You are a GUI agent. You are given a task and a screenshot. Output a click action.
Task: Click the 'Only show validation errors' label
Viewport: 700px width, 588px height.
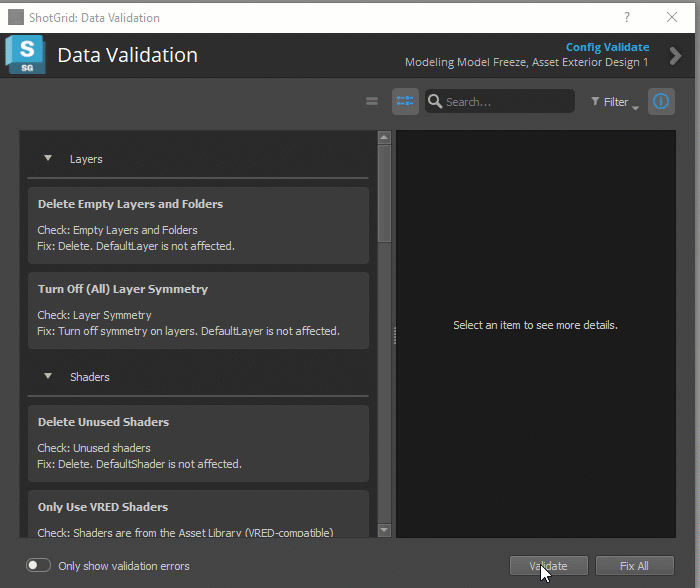coord(124,566)
